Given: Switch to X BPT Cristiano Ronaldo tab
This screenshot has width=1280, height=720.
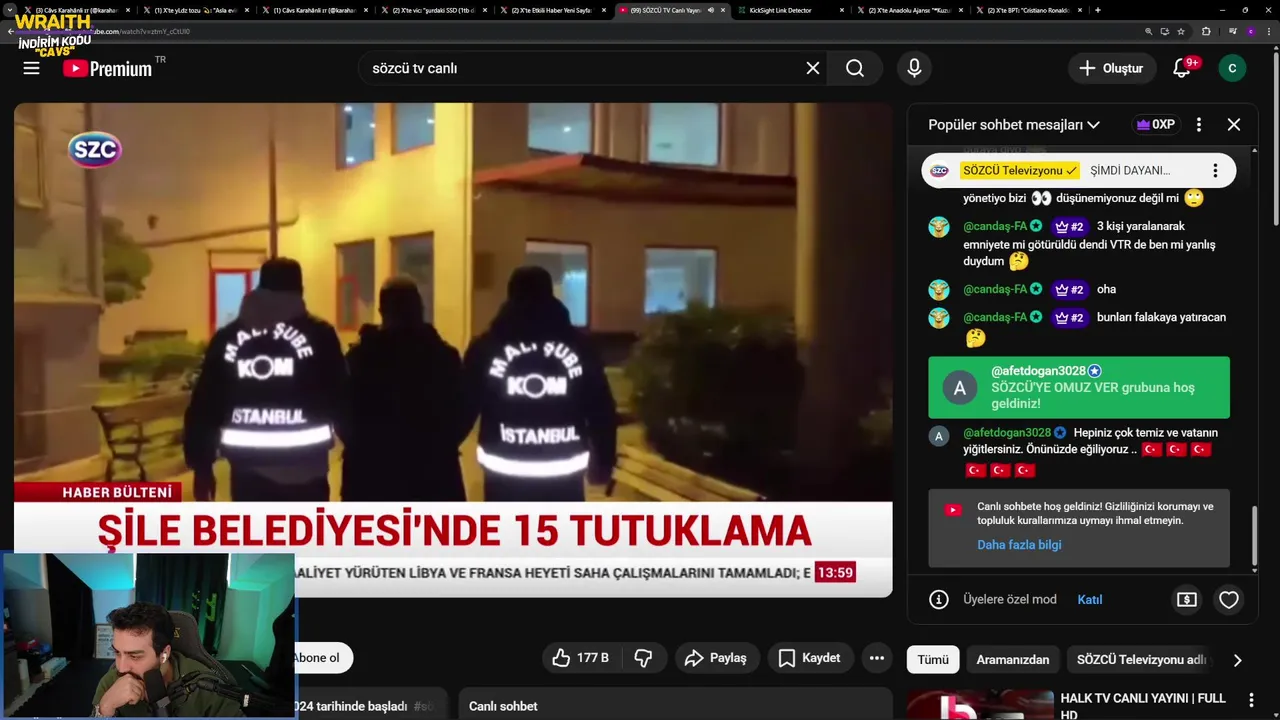Looking at the screenshot, I should click(x=1029, y=10).
